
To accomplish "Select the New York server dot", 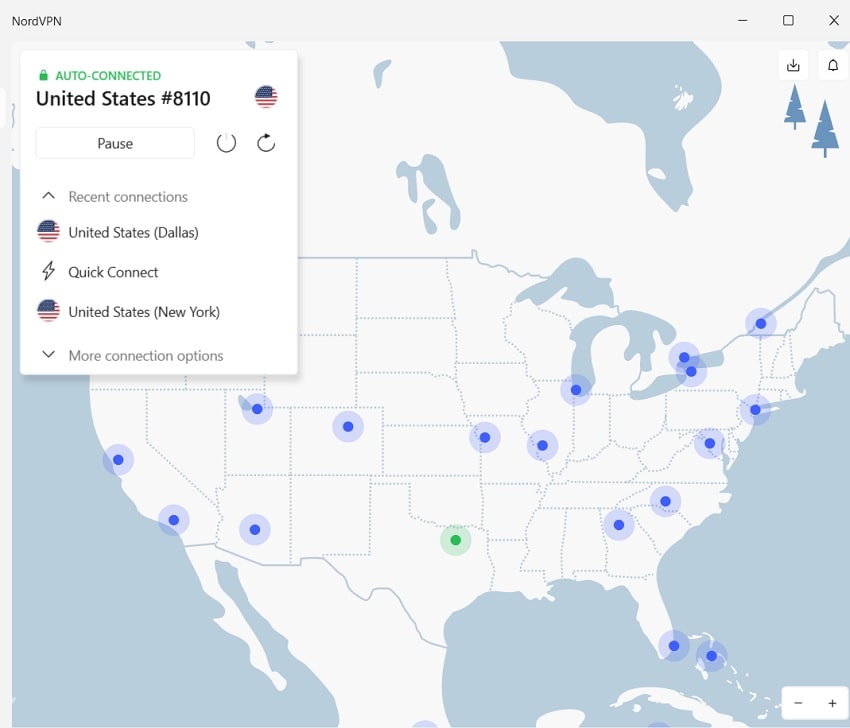I will 755,410.
